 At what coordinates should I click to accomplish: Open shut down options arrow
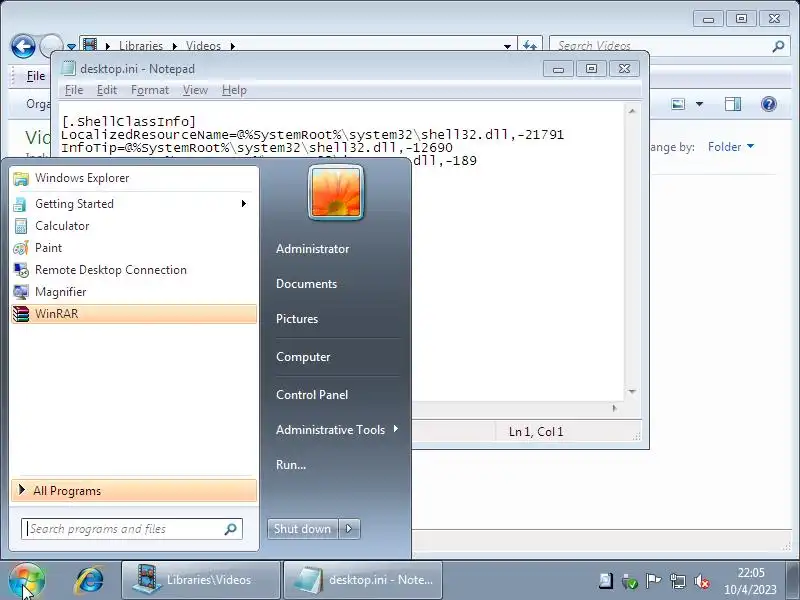coord(349,529)
